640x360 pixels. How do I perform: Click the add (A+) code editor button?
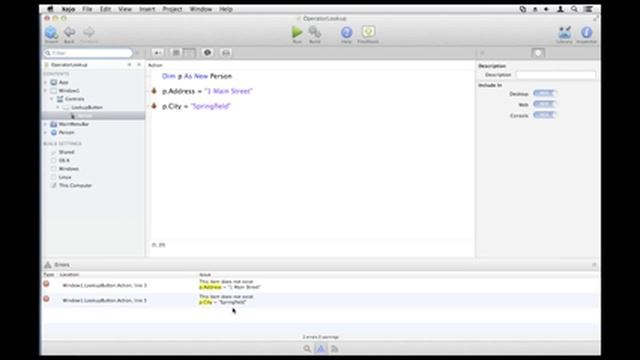158,53
